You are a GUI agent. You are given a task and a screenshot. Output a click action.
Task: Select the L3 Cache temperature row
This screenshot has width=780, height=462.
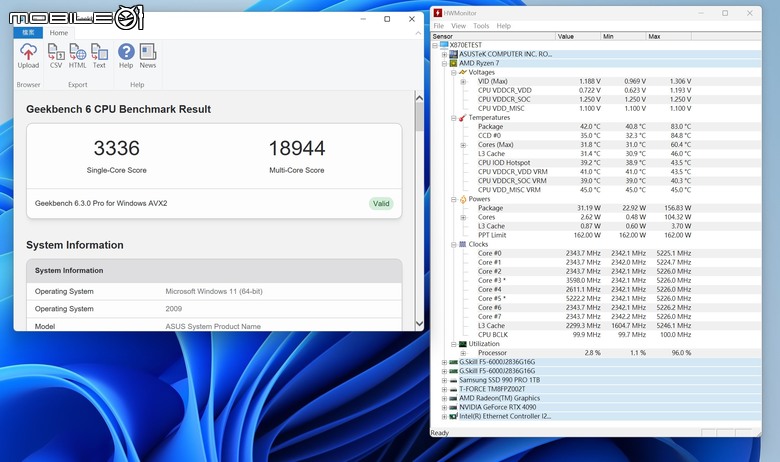(596, 154)
